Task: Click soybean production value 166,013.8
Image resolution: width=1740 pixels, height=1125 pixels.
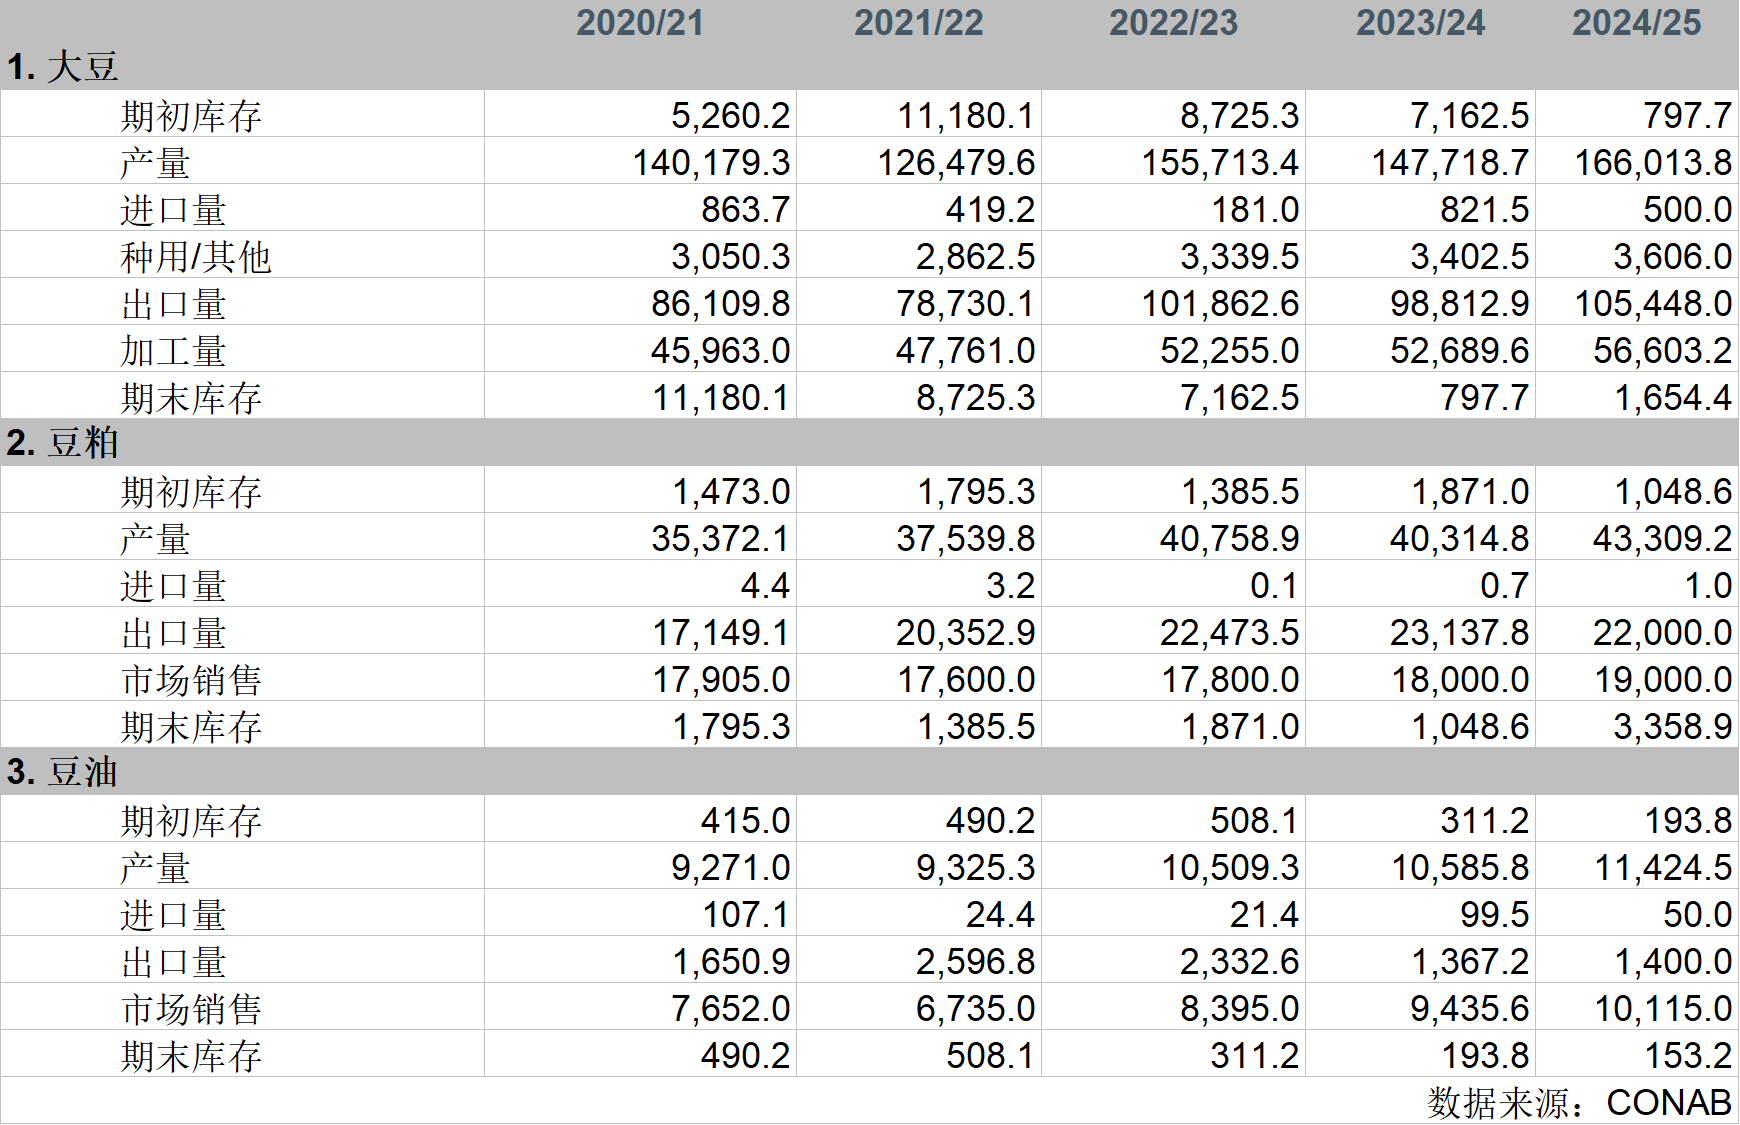Action: tap(1652, 163)
